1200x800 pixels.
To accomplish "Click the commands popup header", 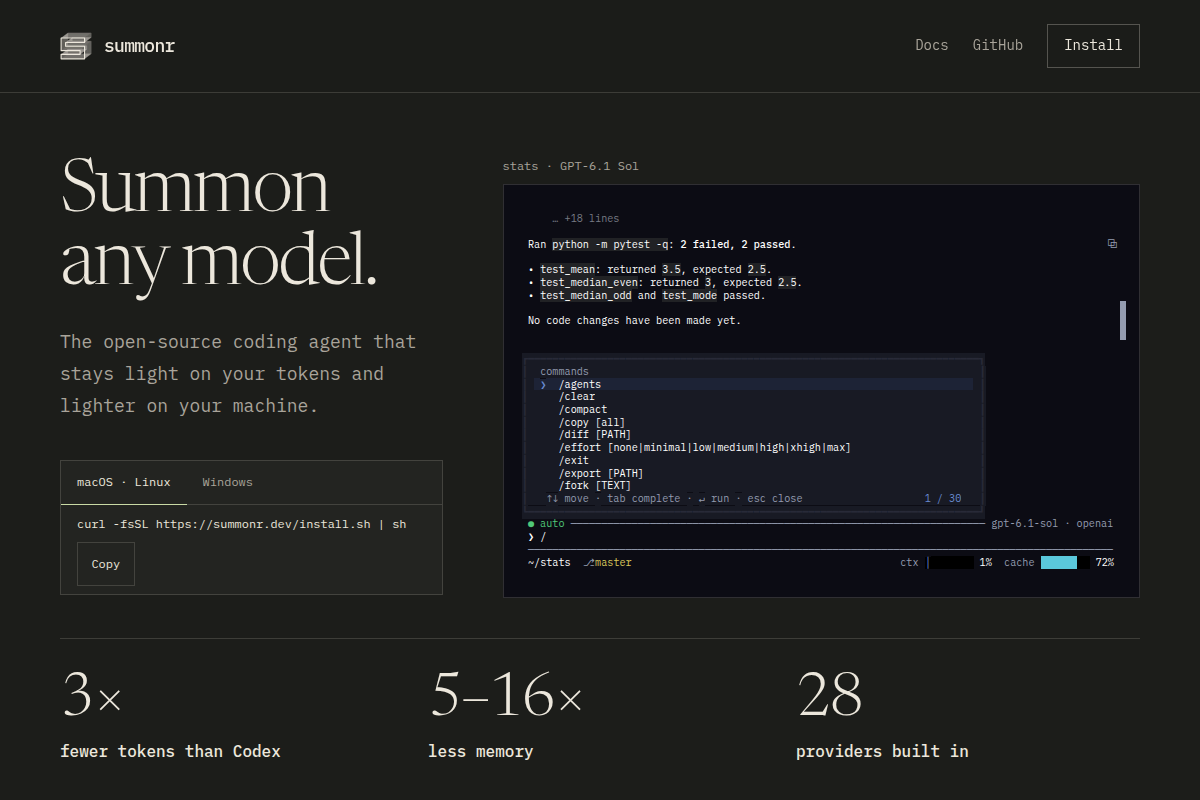I will (x=565, y=371).
